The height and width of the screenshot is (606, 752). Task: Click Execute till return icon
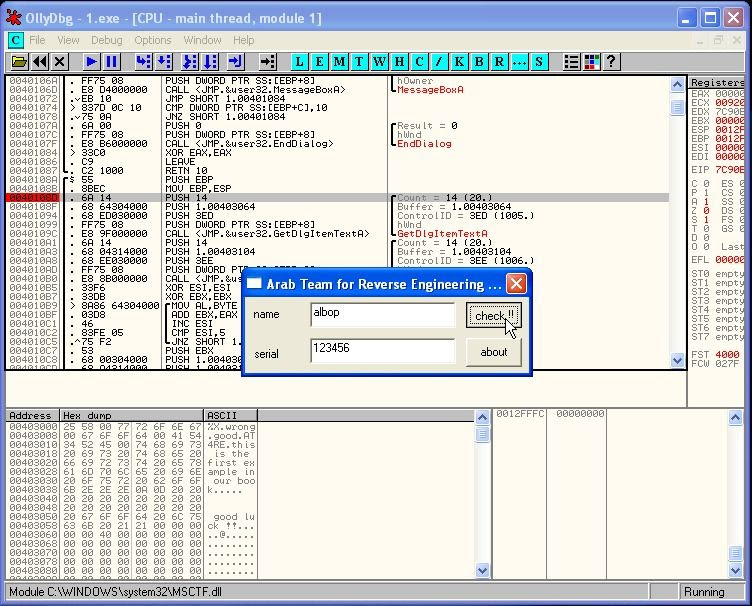click(x=235, y=61)
